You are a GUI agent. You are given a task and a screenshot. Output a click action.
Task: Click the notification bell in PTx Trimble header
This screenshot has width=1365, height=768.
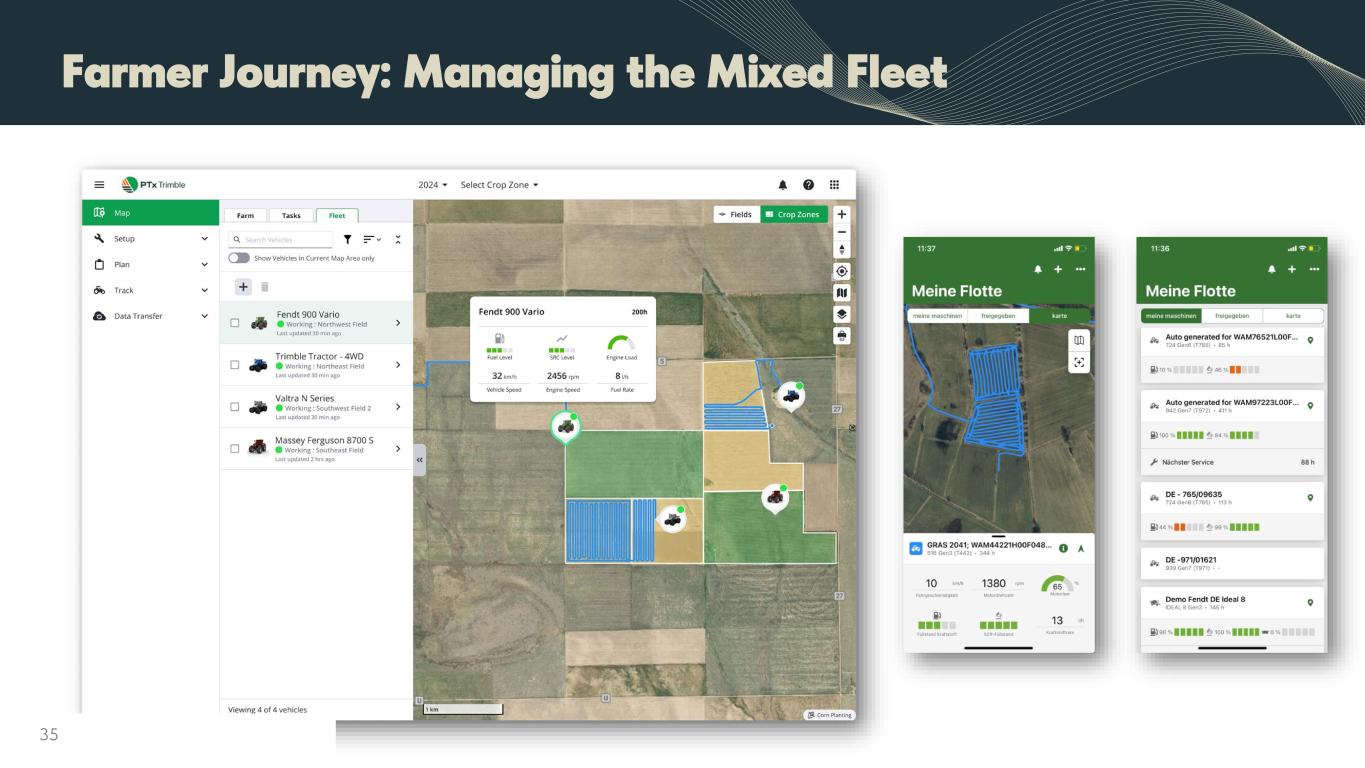click(782, 185)
